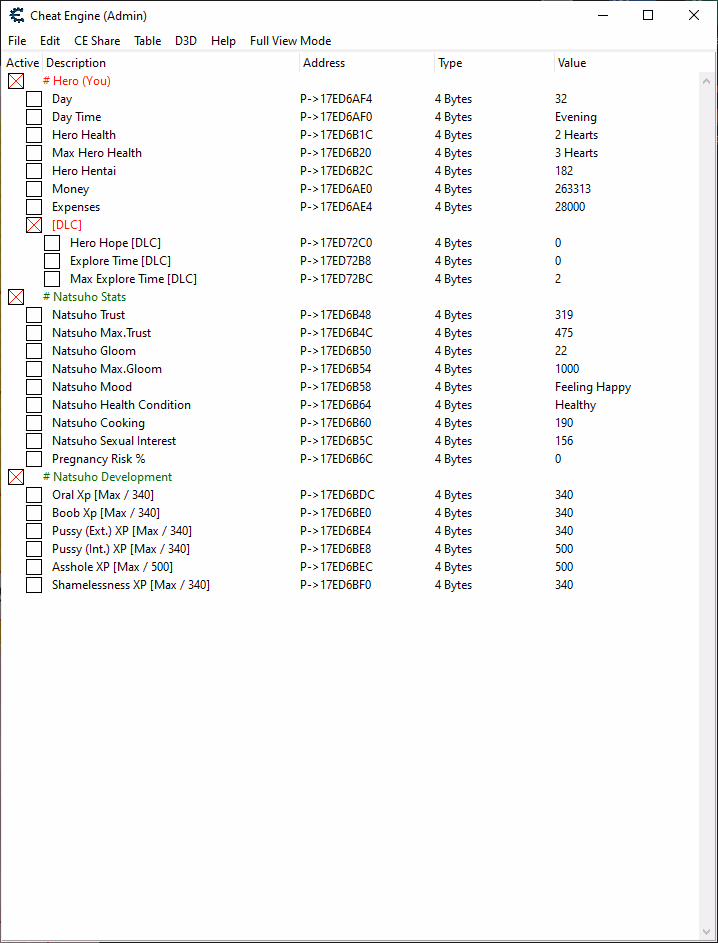718x943 pixels.
Task: Click the scrollbar up arrow
Action: tap(707, 81)
